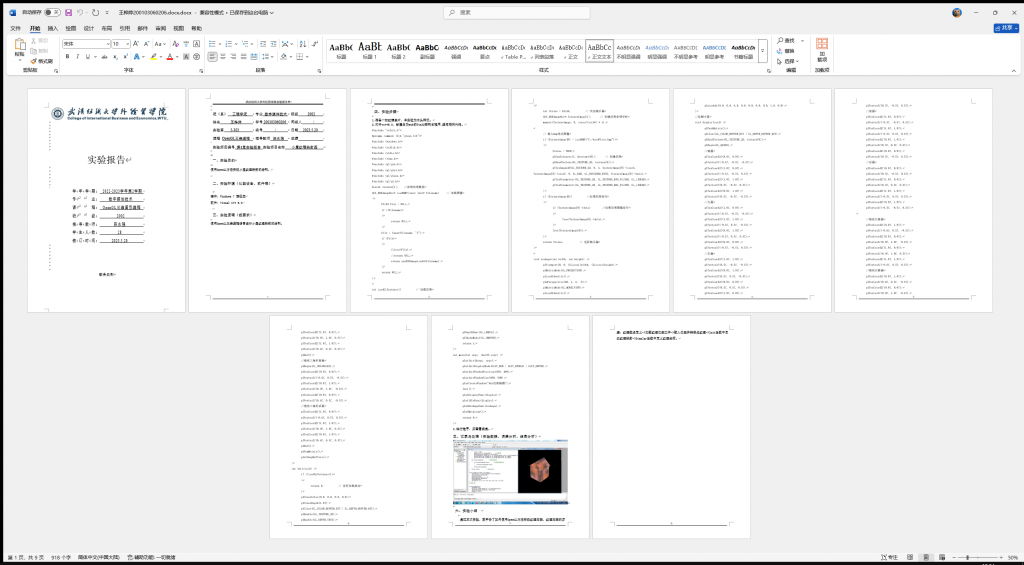Toggle Italic formatting
This screenshot has width=1024, height=565.
pos(78,57)
